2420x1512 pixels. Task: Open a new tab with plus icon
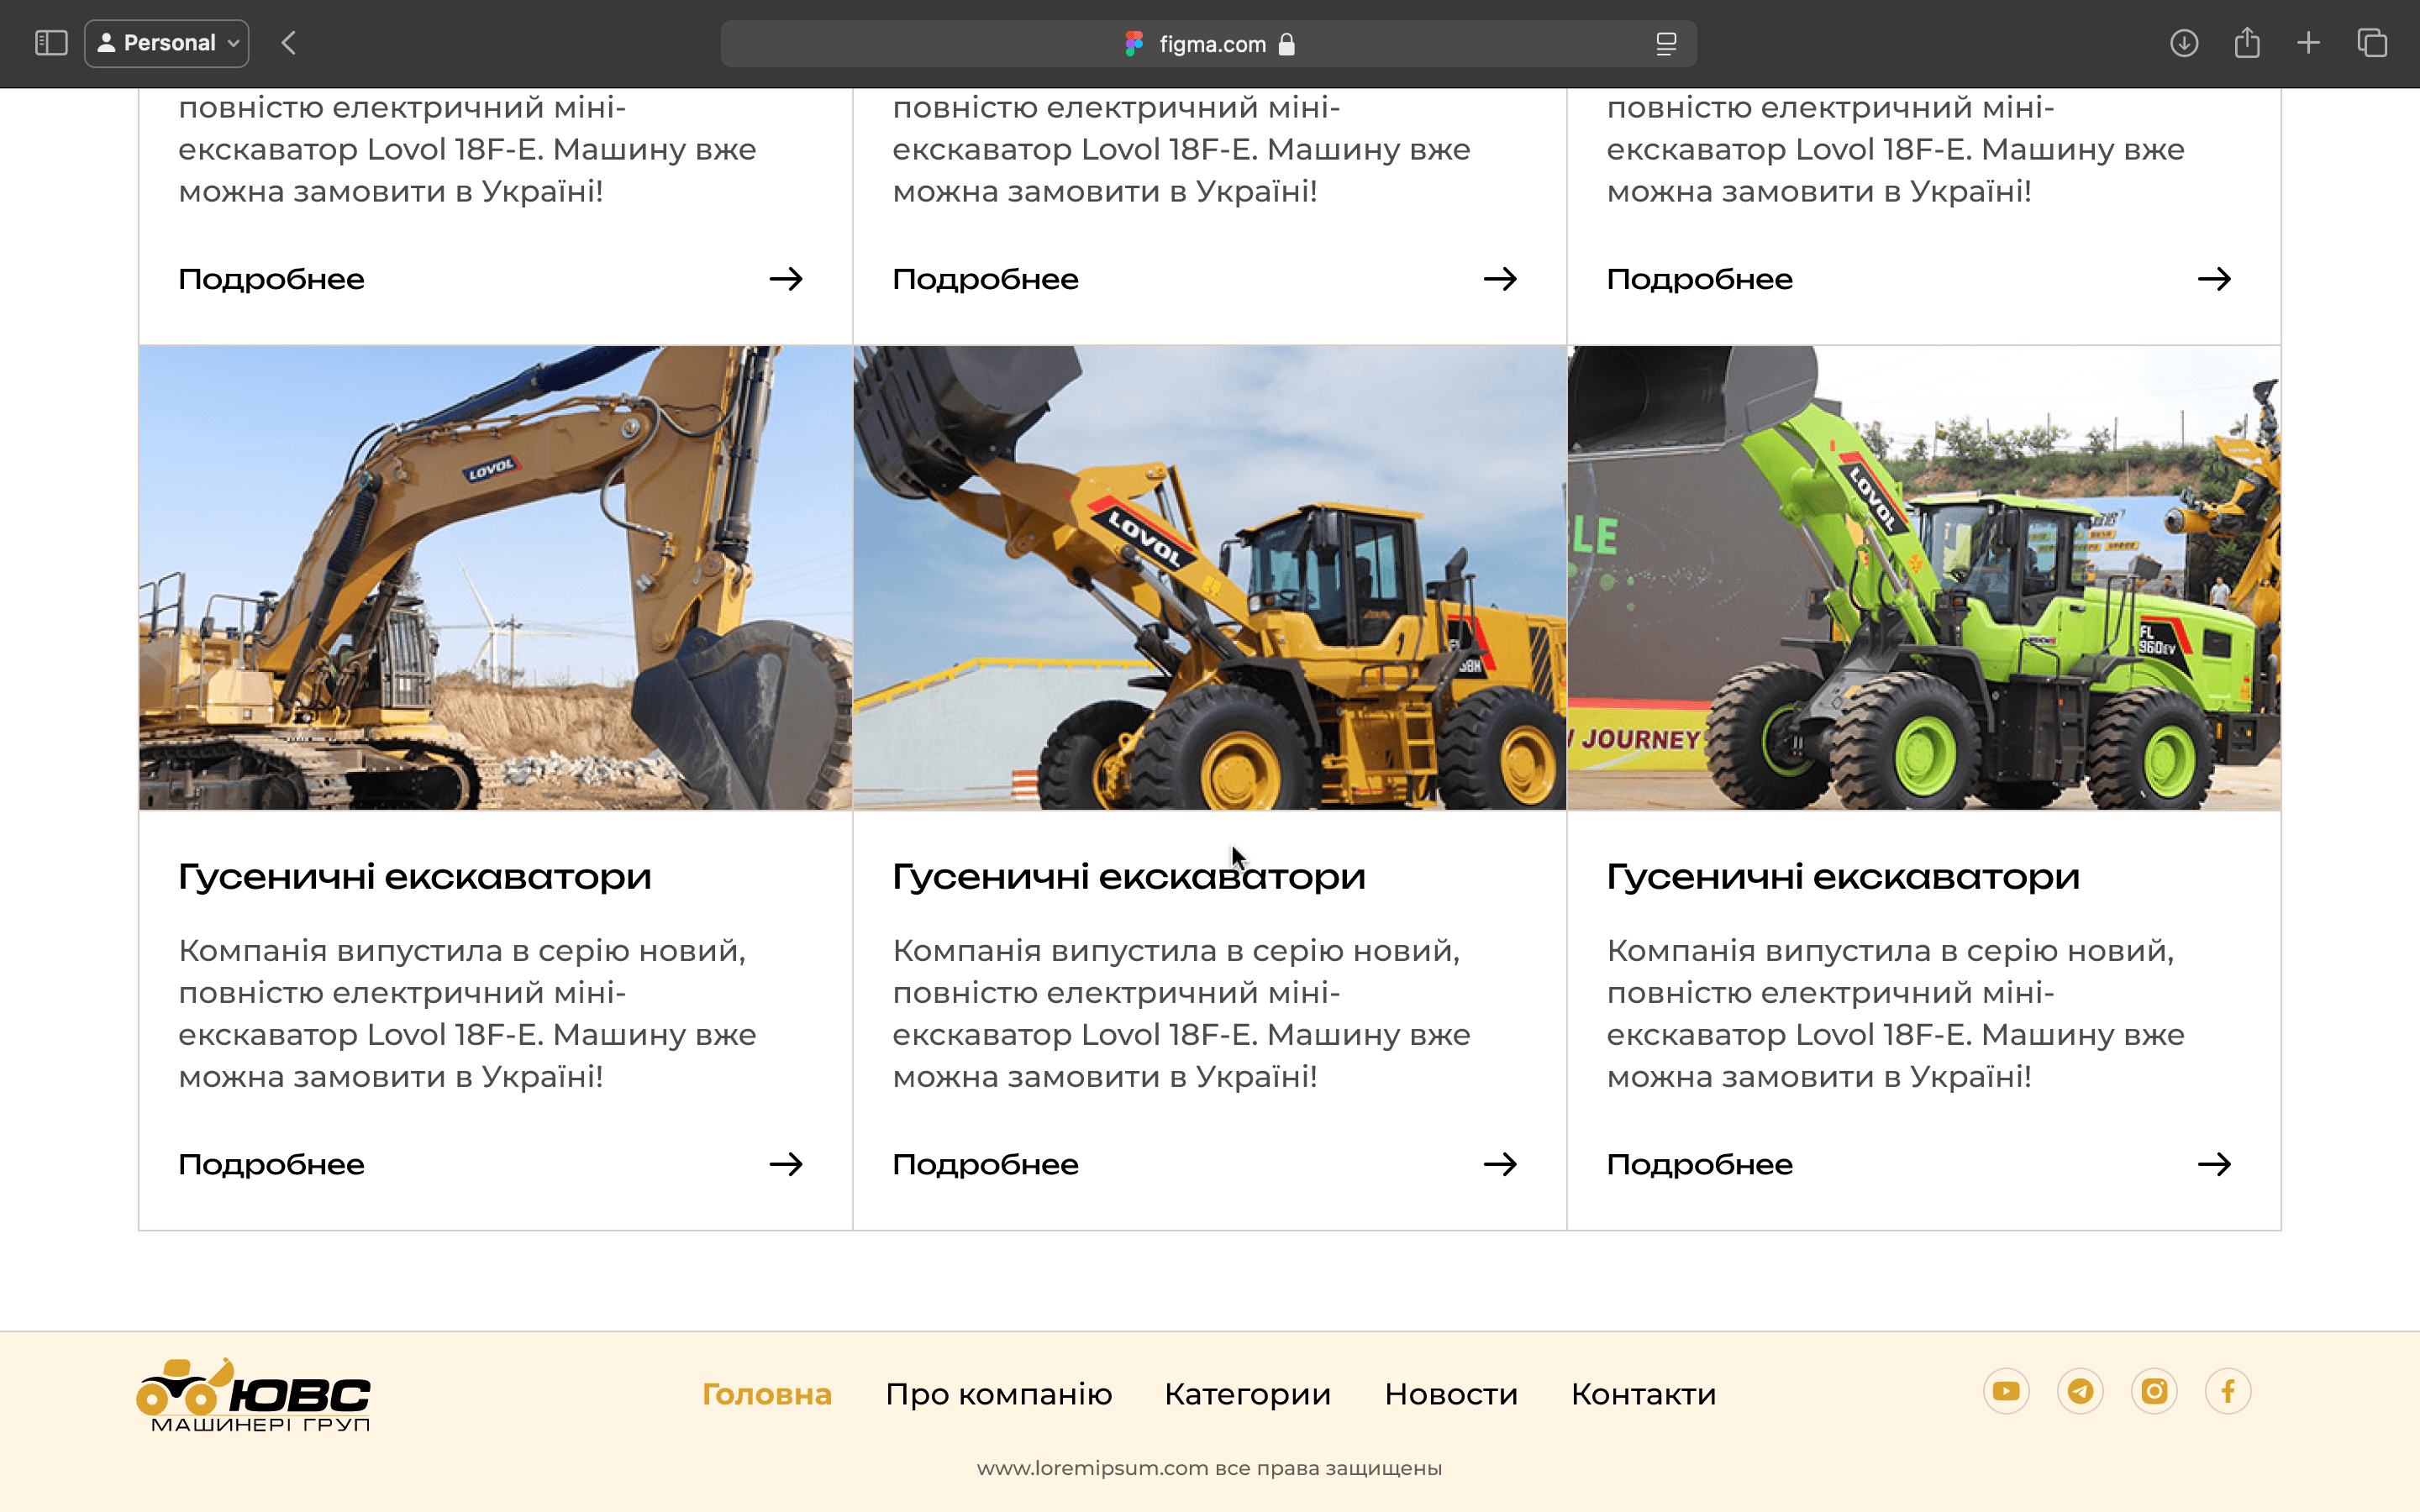click(x=2308, y=43)
